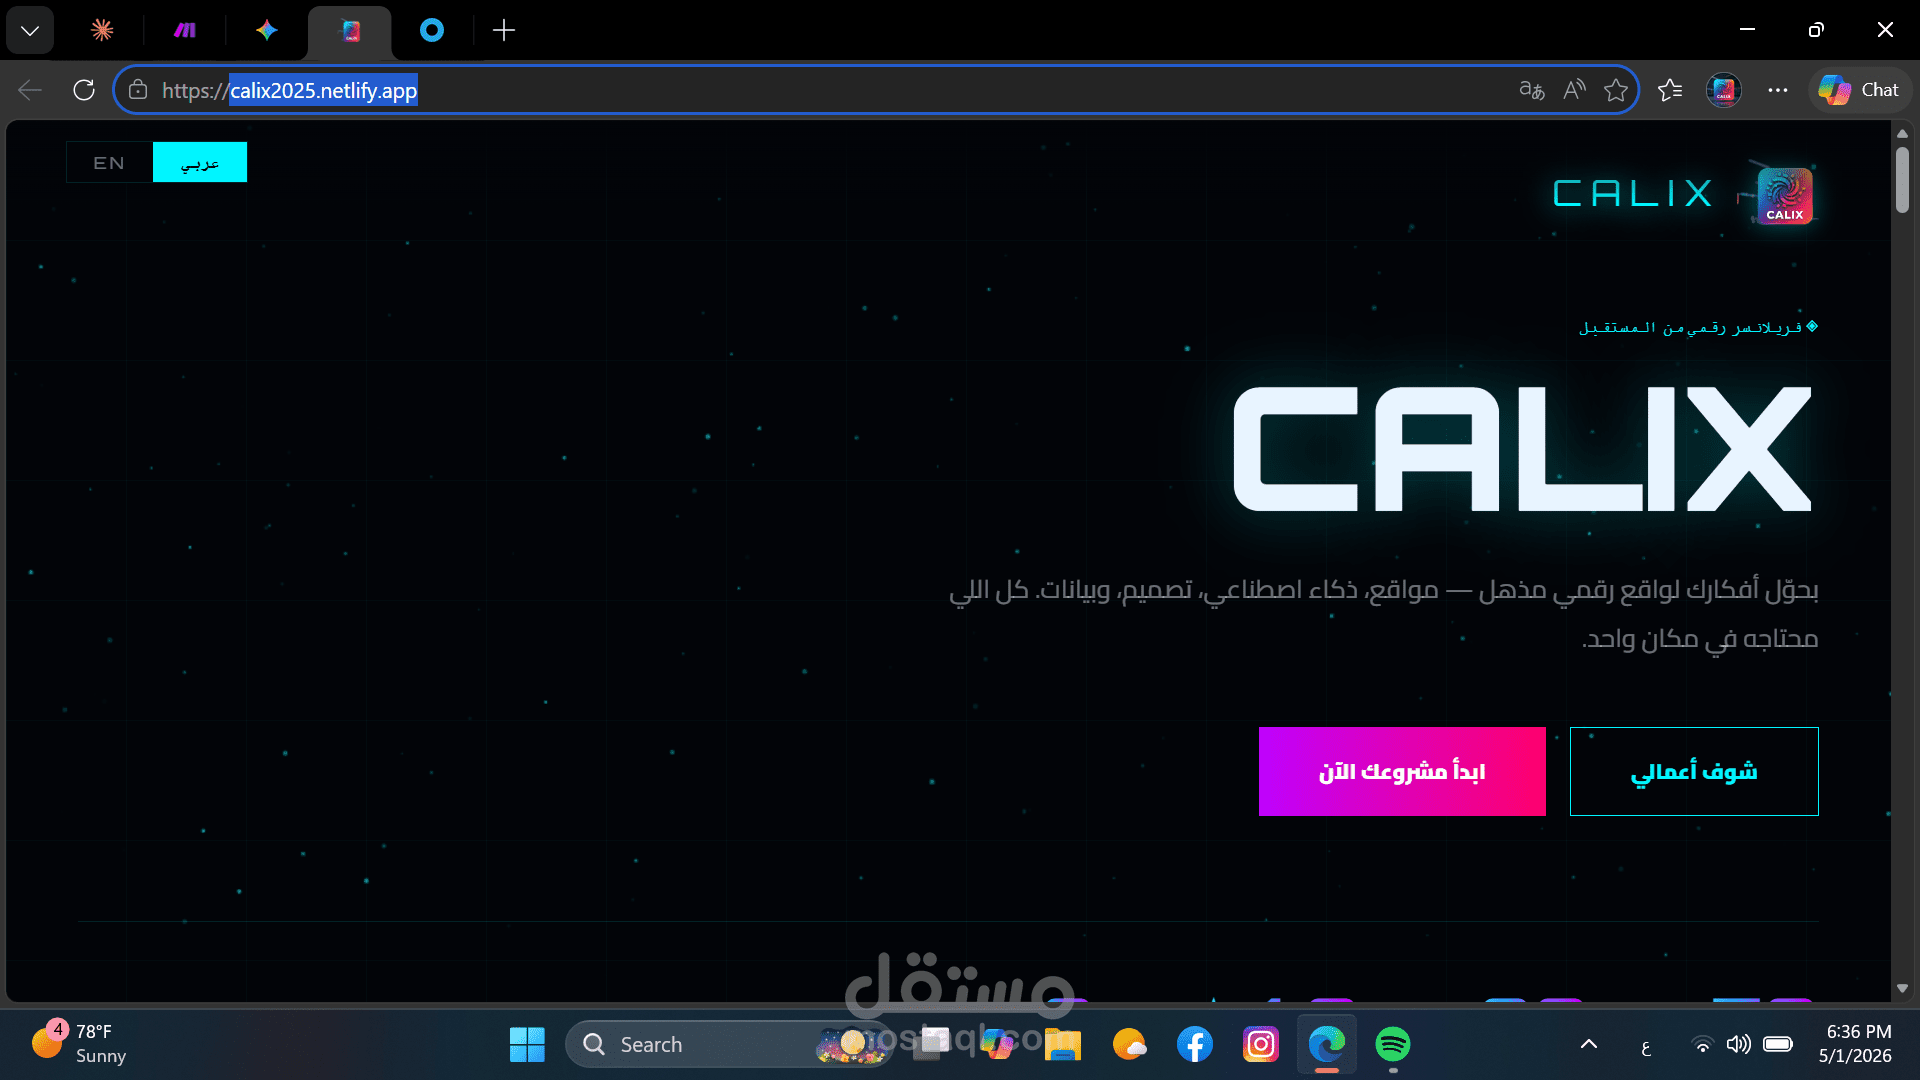Start read aloud from address bar

pos(1574,90)
